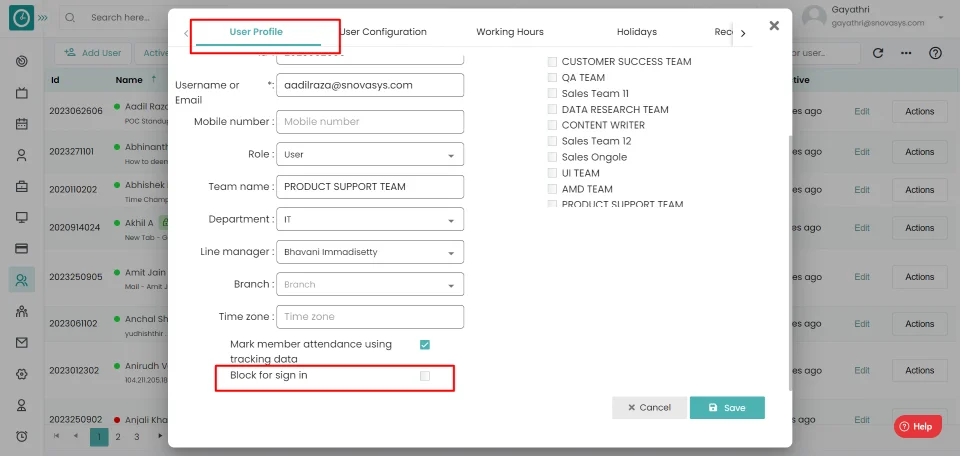Check the UI TEAM checkbox
Image resolution: width=960 pixels, height=456 pixels.
[552, 173]
